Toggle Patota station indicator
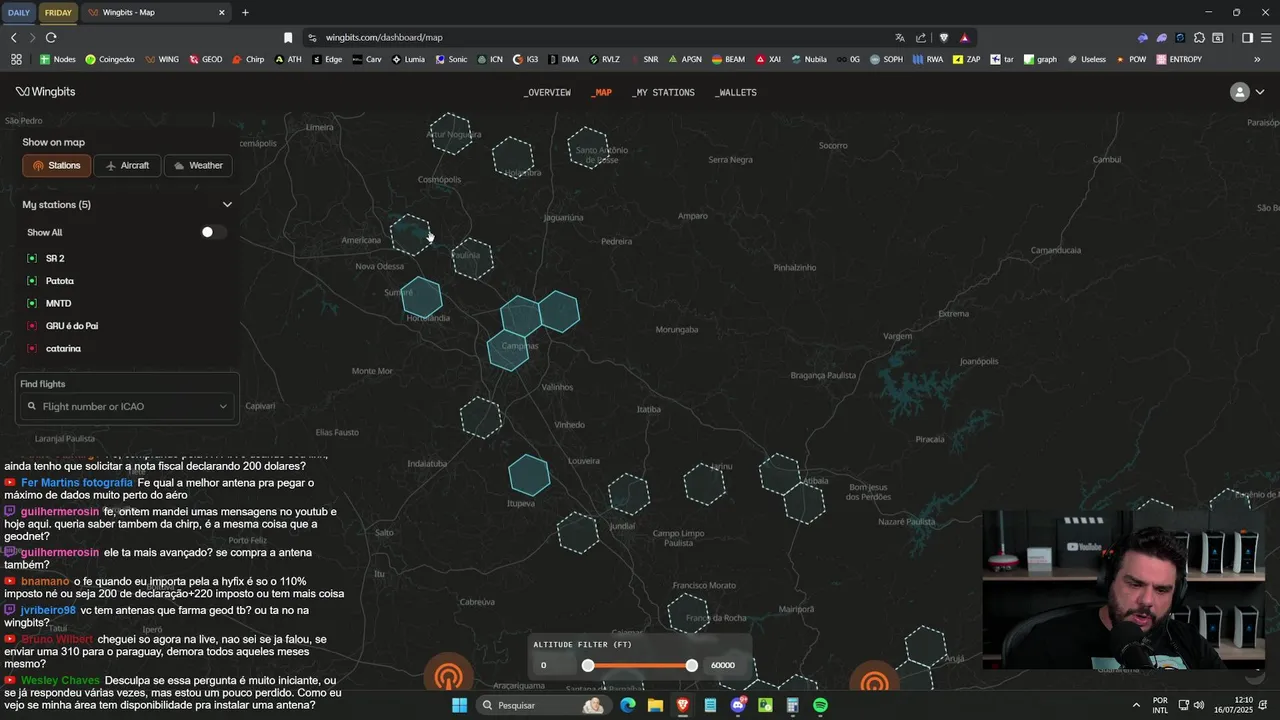Viewport: 1280px width, 720px height. 32,281
